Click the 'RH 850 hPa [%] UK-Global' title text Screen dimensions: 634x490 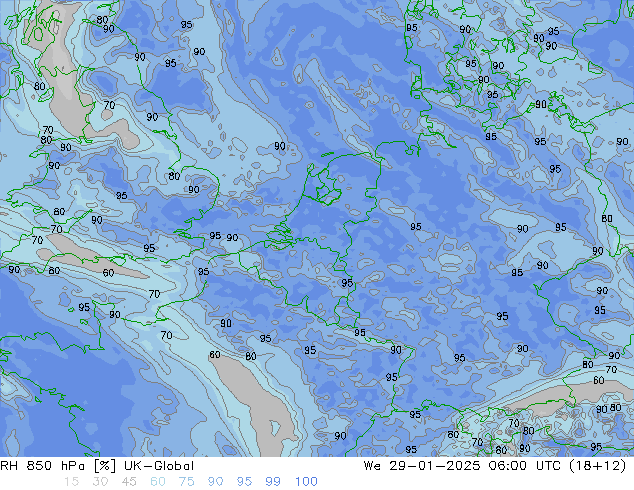pyautogui.click(x=97, y=466)
